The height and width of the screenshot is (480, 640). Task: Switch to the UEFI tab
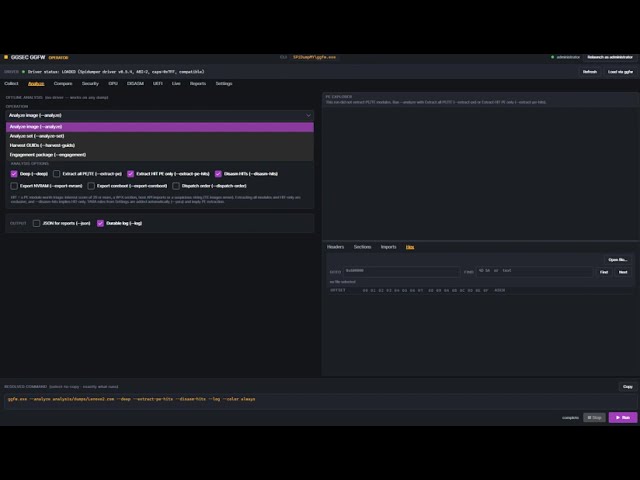point(158,83)
